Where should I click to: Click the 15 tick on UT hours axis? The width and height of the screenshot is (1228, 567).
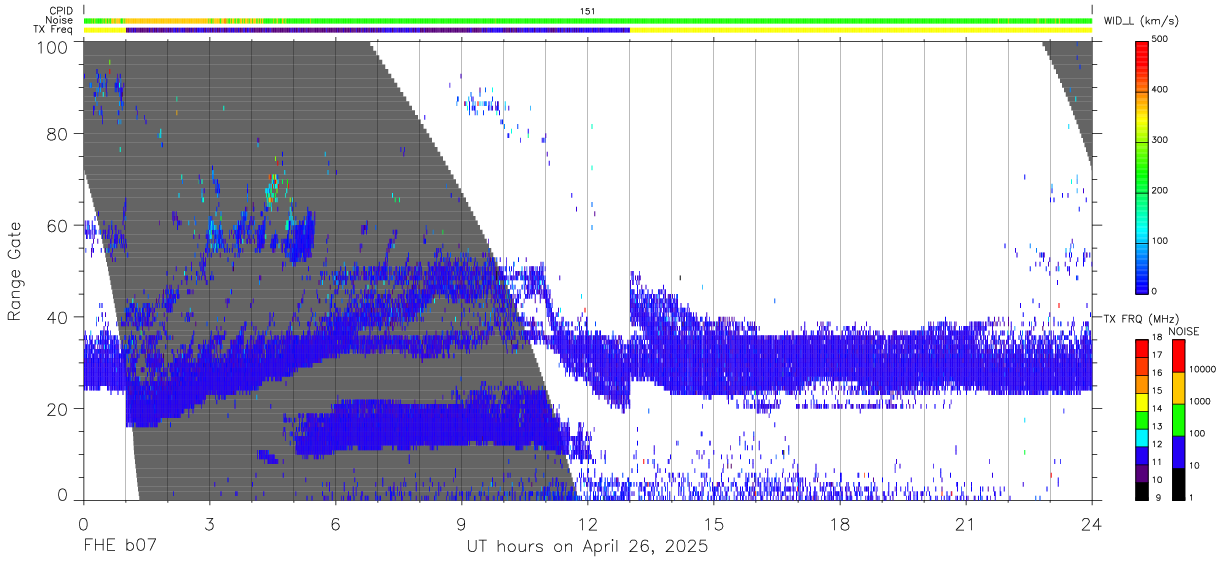pyautogui.click(x=714, y=524)
